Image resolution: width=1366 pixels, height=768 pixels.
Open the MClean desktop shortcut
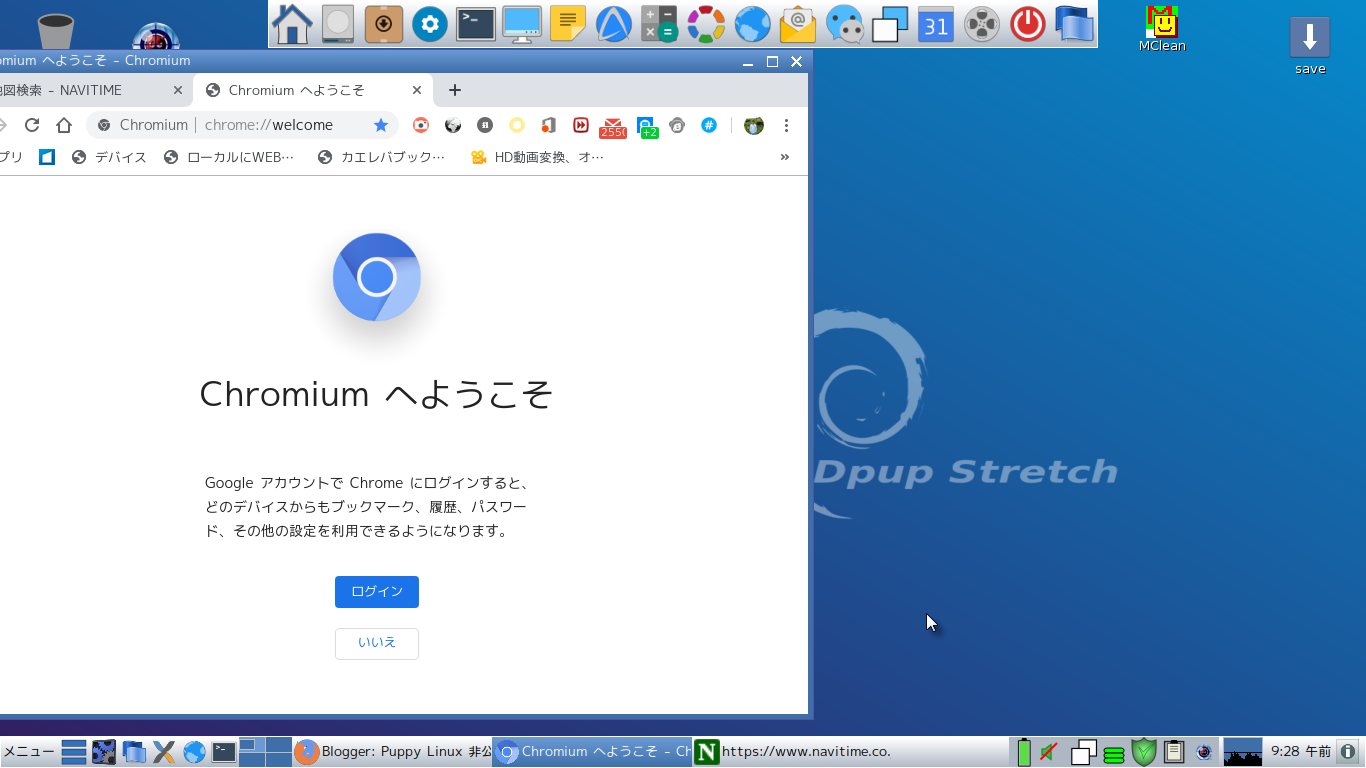1162,29
